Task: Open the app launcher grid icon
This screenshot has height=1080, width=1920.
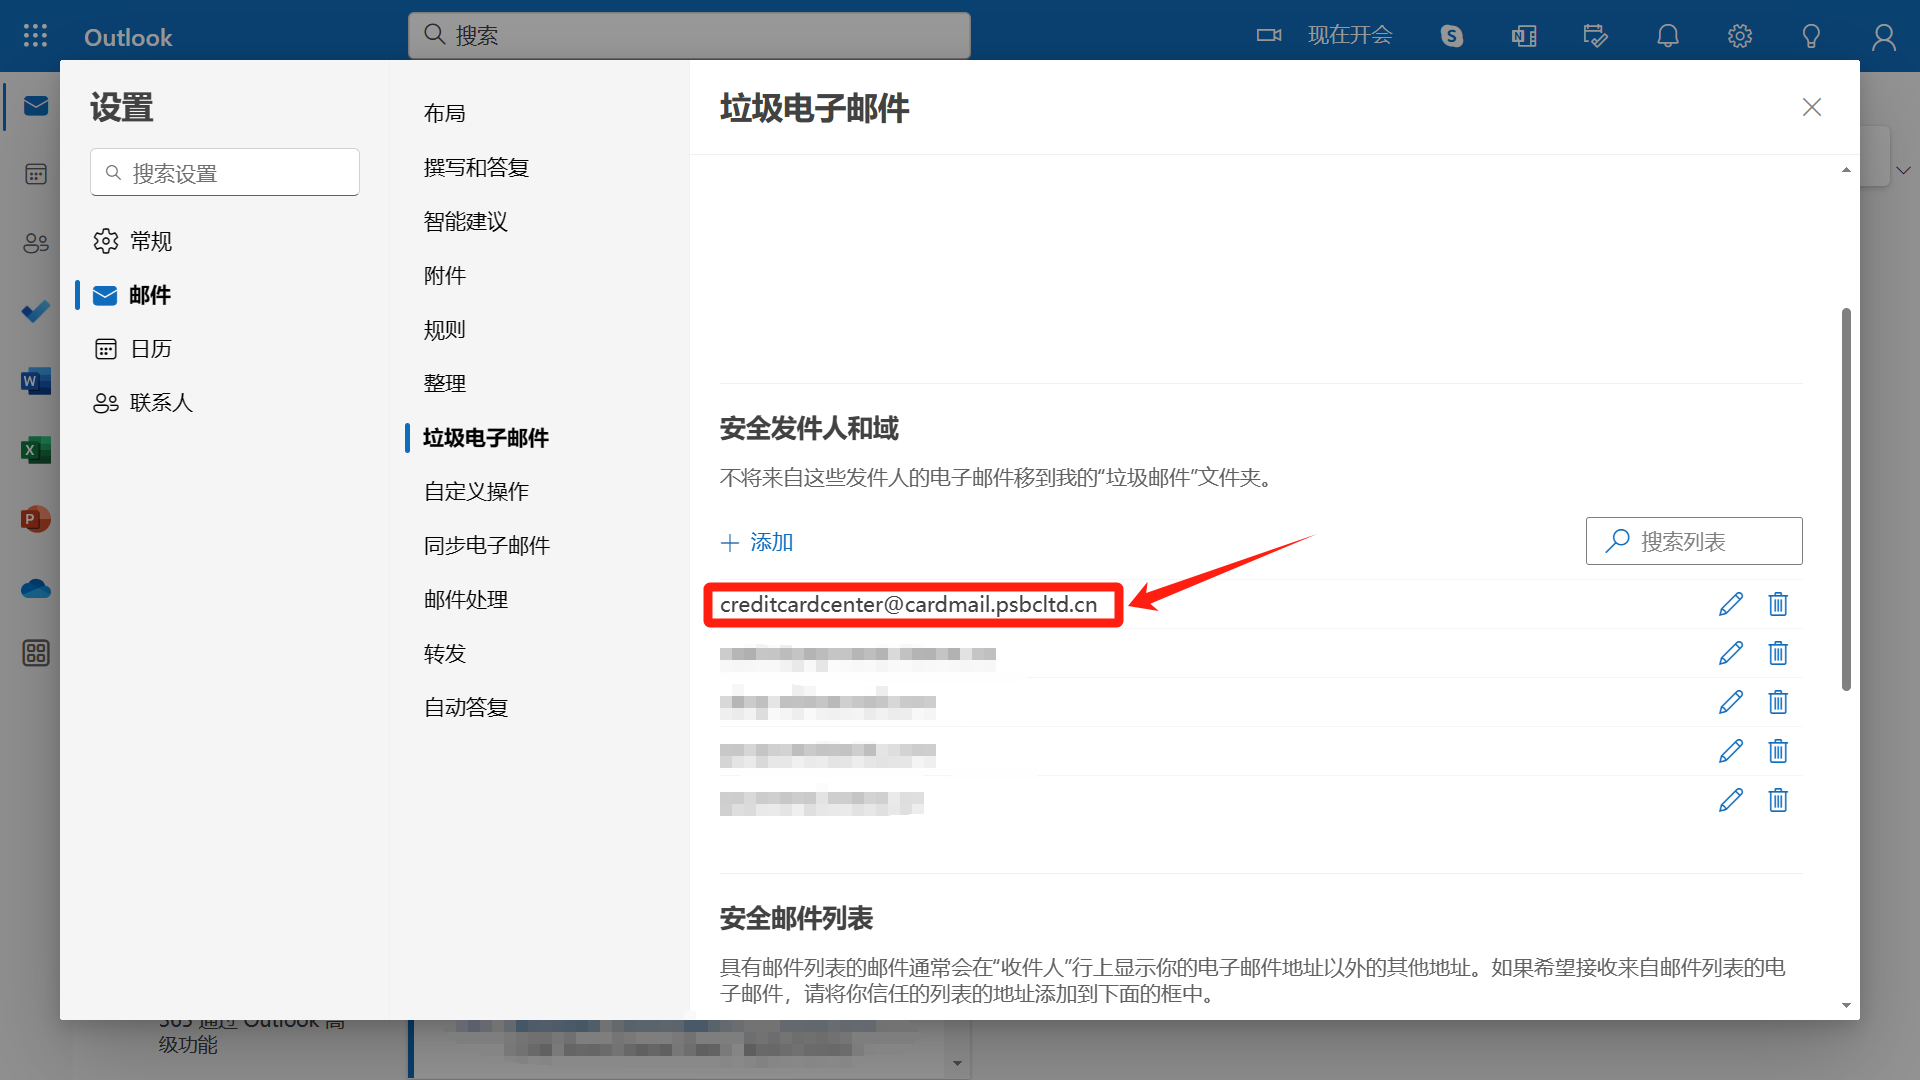Action: click(x=35, y=36)
